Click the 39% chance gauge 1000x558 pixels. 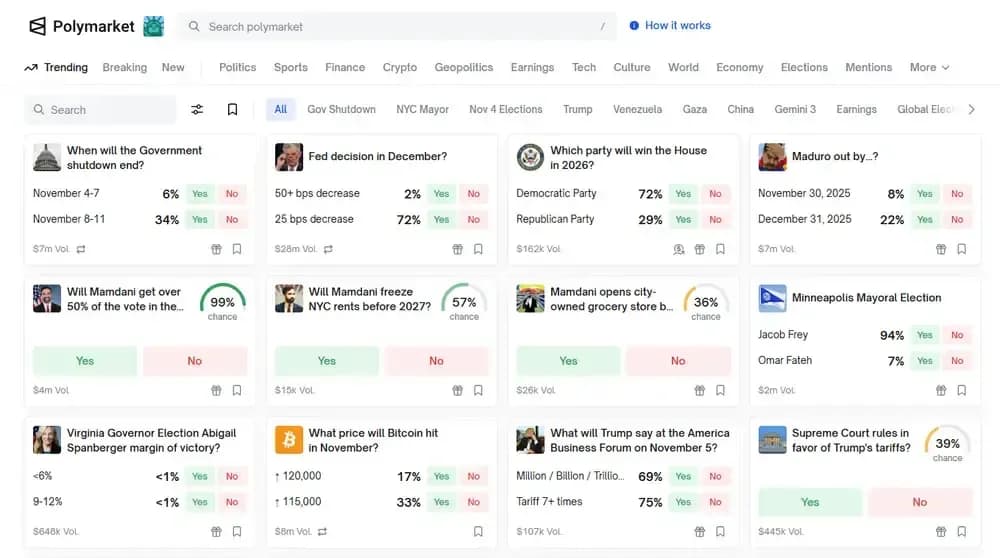click(x=948, y=443)
